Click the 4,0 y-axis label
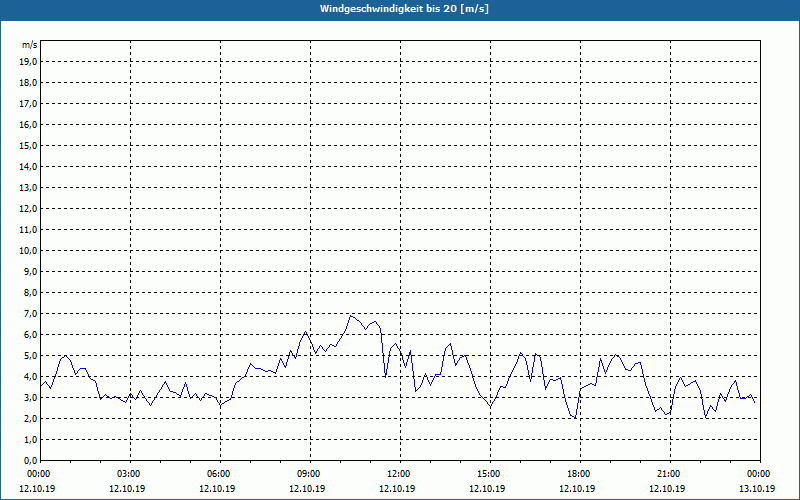Image resolution: width=800 pixels, height=500 pixels. 30,377
